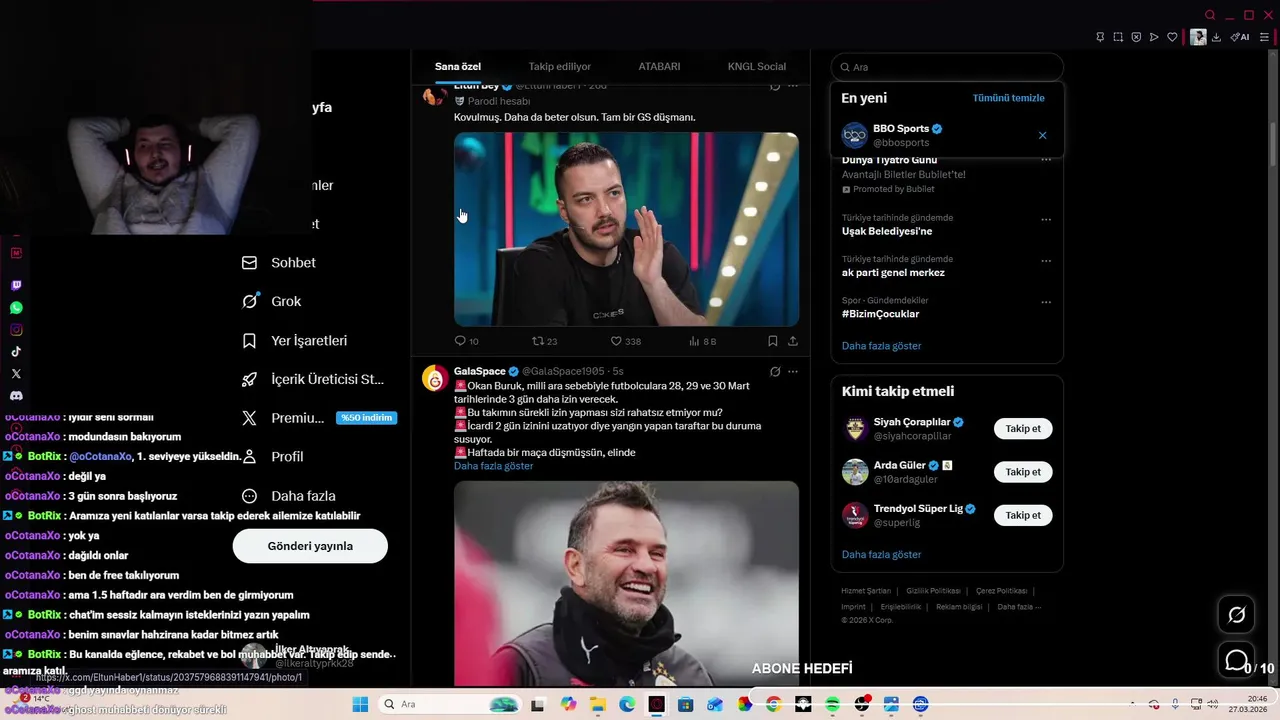Click the X search field
The image size is (1280, 720).
[x=947, y=67]
